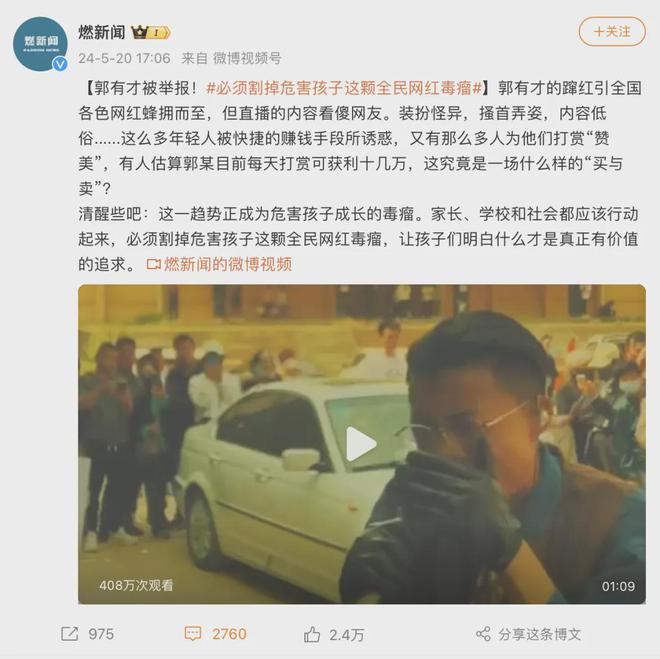Click the post timestamp 24-5-20 17:06

coord(124,58)
